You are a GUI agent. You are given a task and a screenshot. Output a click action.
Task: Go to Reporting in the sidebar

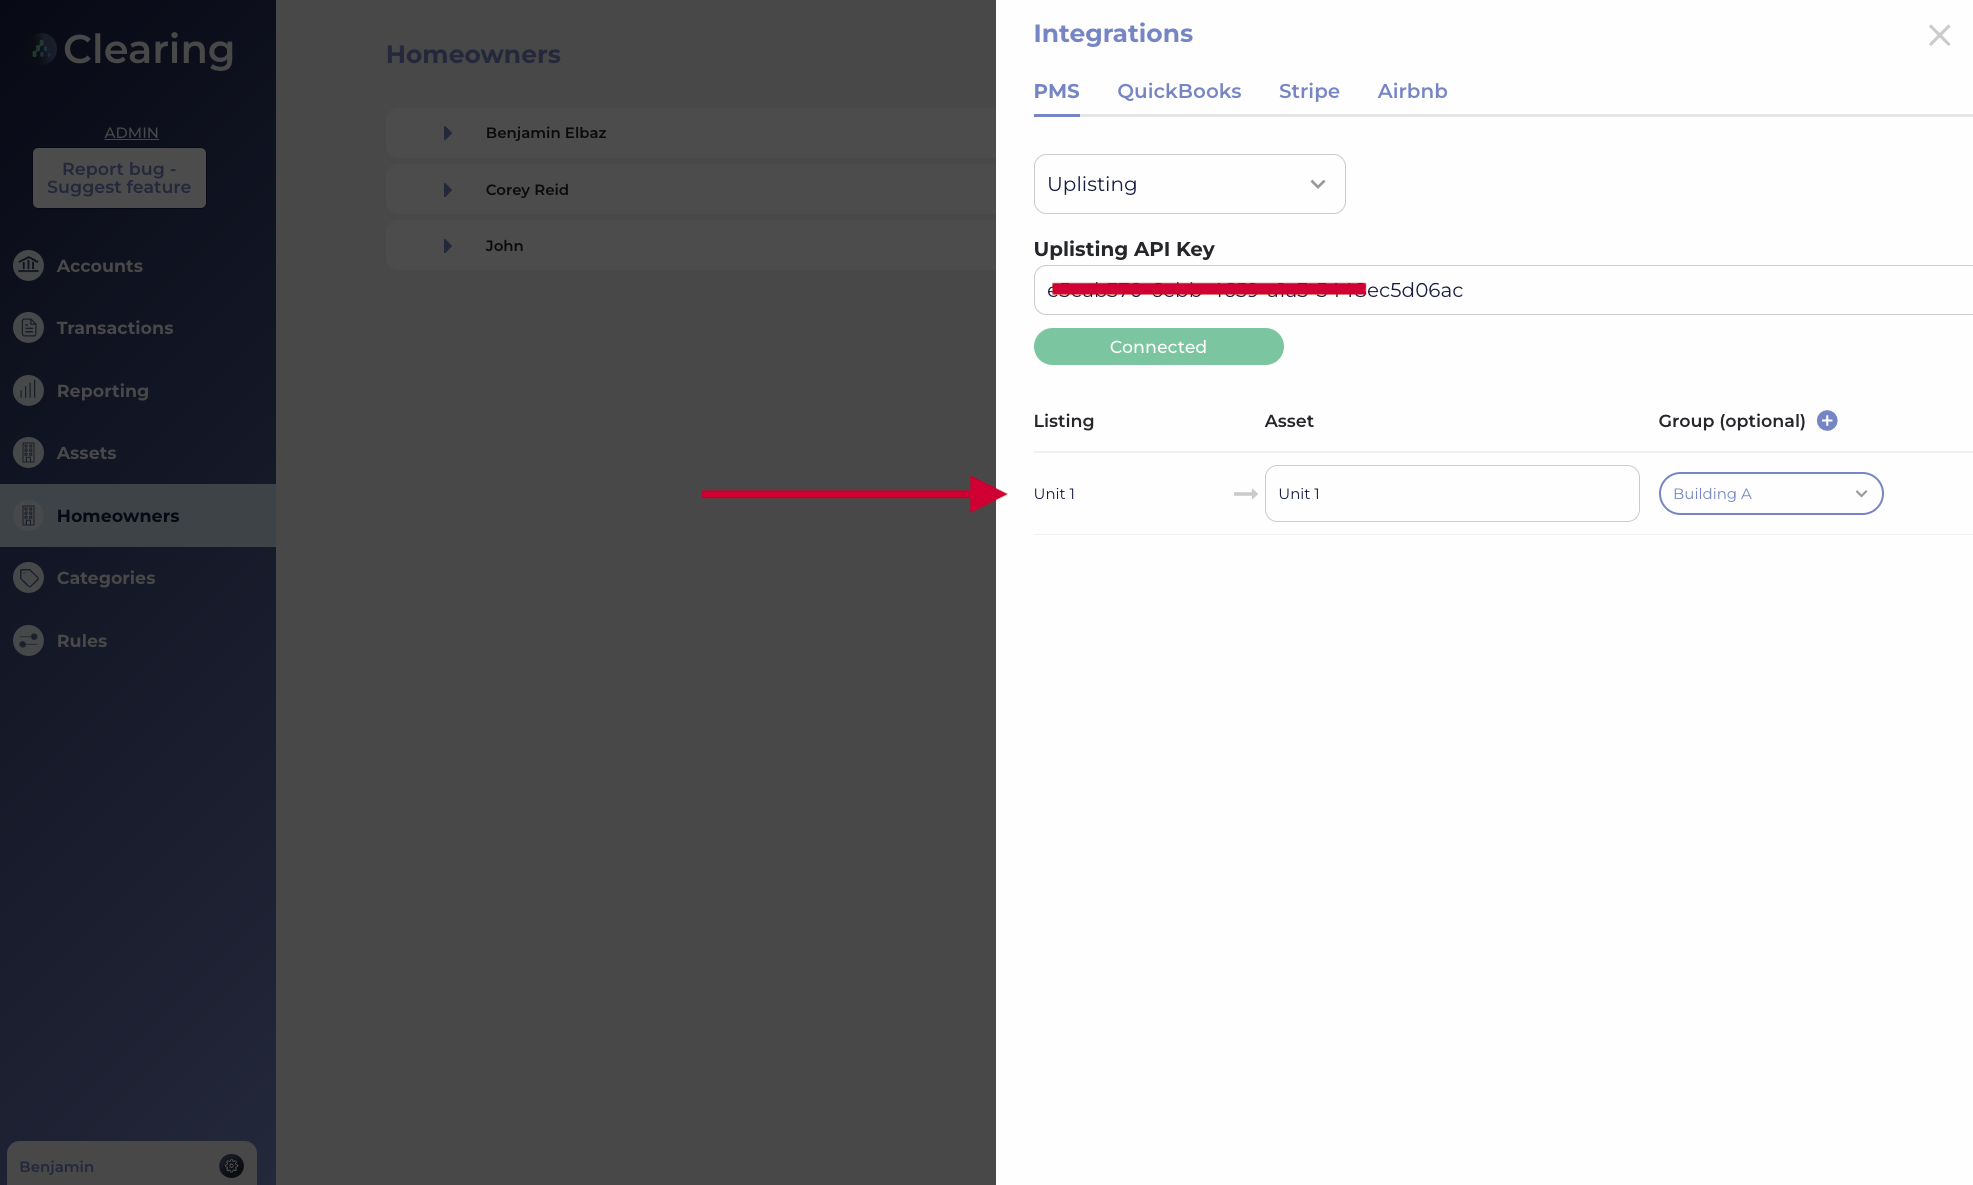[x=102, y=390]
